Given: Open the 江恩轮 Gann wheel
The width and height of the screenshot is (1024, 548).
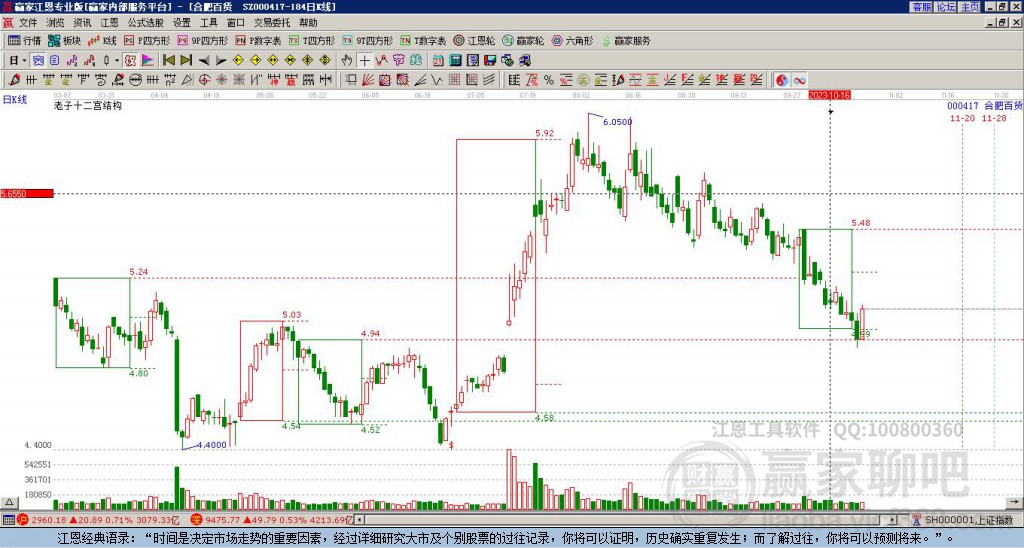Looking at the screenshot, I should (474, 40).
